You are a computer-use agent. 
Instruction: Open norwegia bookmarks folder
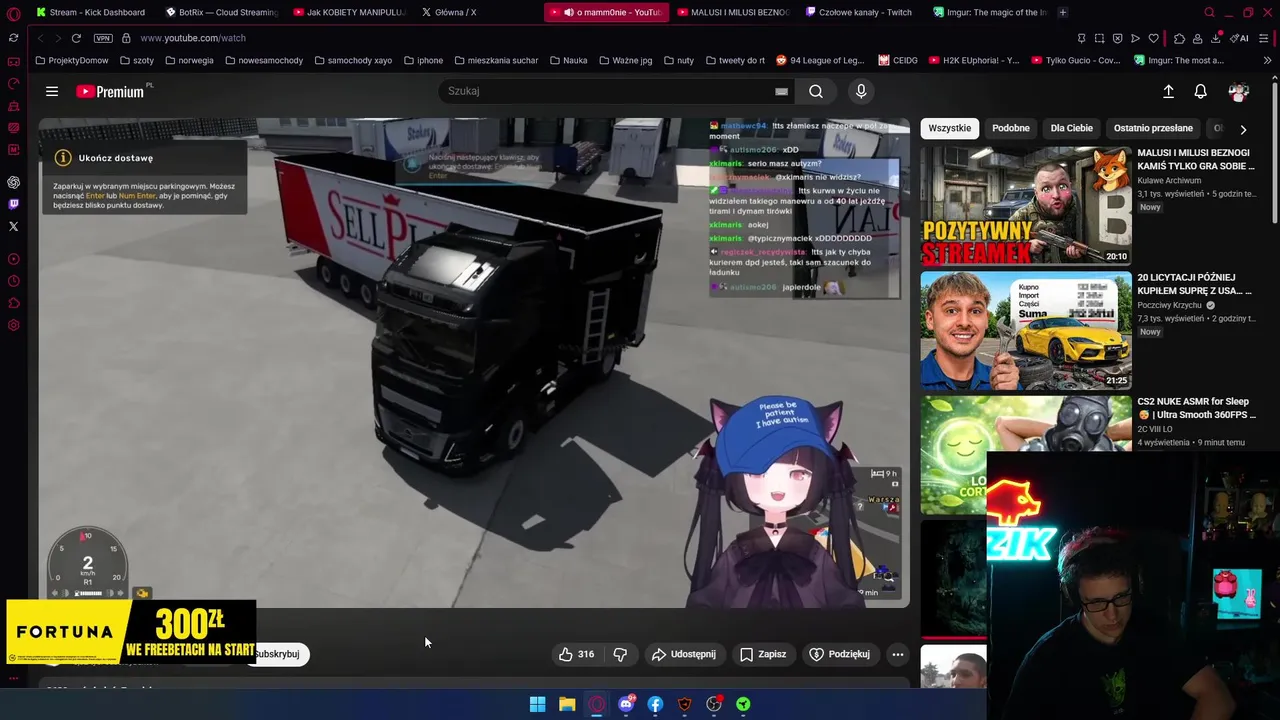click(189, 60)
